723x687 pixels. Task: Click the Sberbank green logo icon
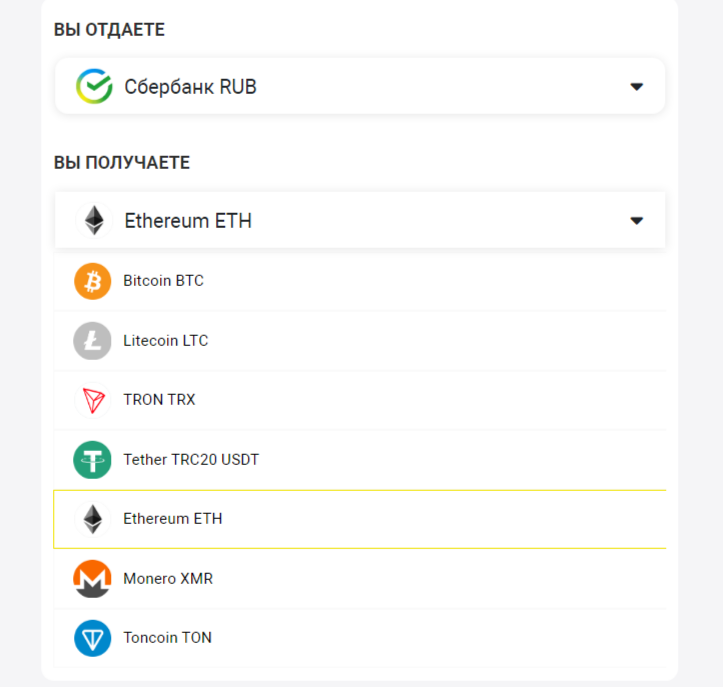[94, 87]
